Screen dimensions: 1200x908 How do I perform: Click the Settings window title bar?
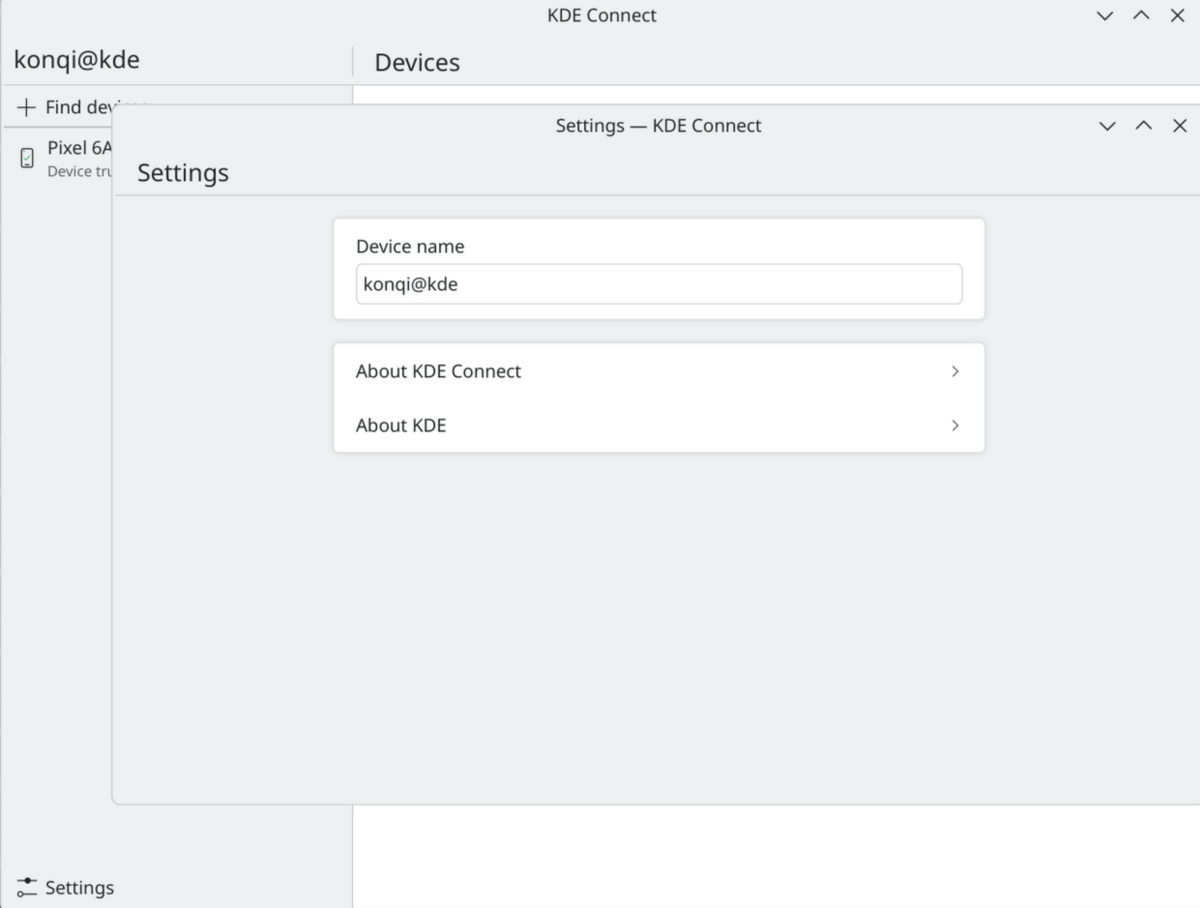(658, 126)
